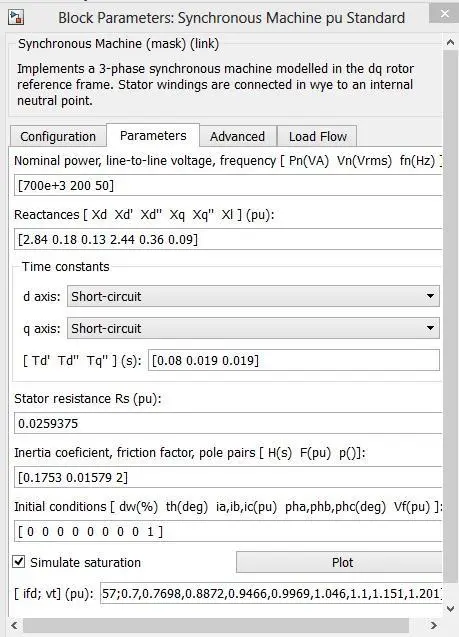459x637 pixels.
Task: Click the horizontal scrollbar right arrow
Action: (x=433, y=625)
